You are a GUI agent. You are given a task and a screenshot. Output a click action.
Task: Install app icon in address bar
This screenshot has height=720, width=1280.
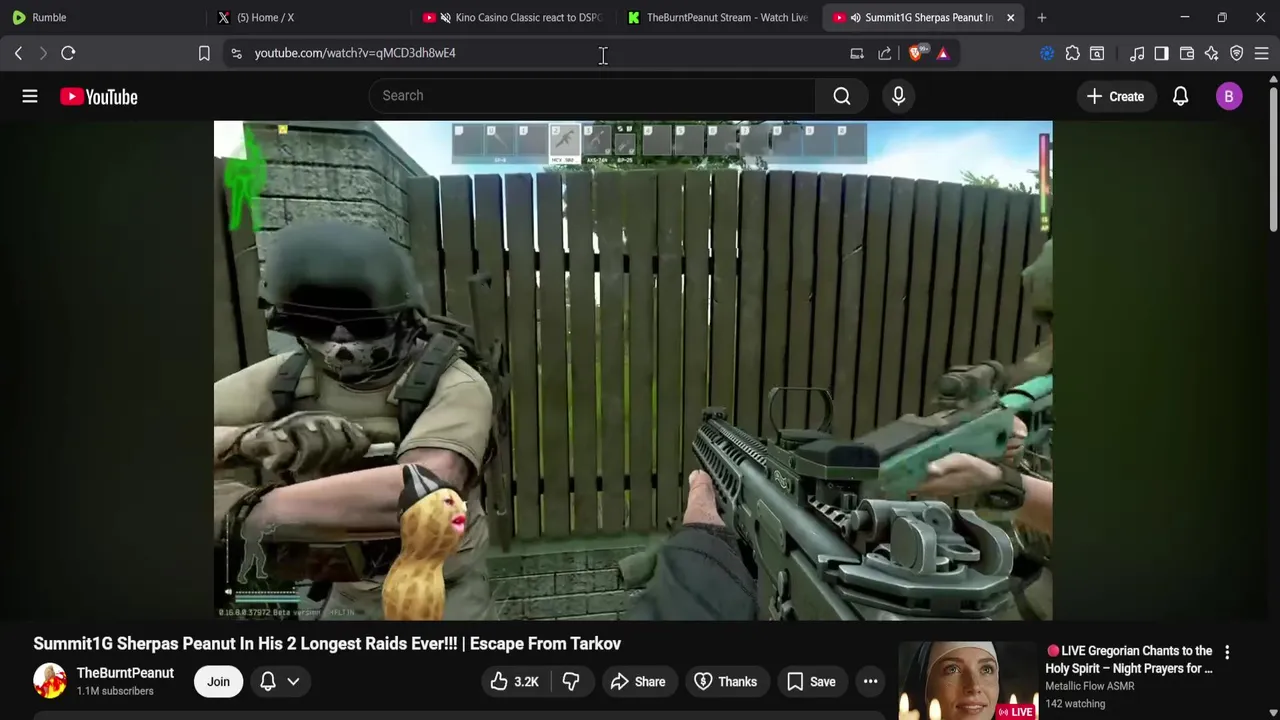857,53
